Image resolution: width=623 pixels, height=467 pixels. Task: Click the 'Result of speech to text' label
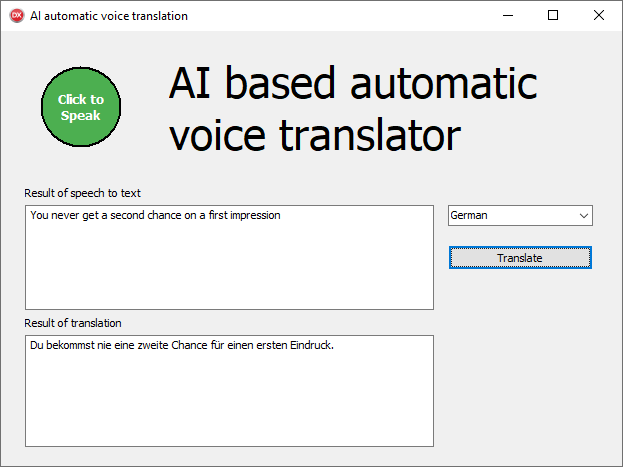tap(90, 193)
